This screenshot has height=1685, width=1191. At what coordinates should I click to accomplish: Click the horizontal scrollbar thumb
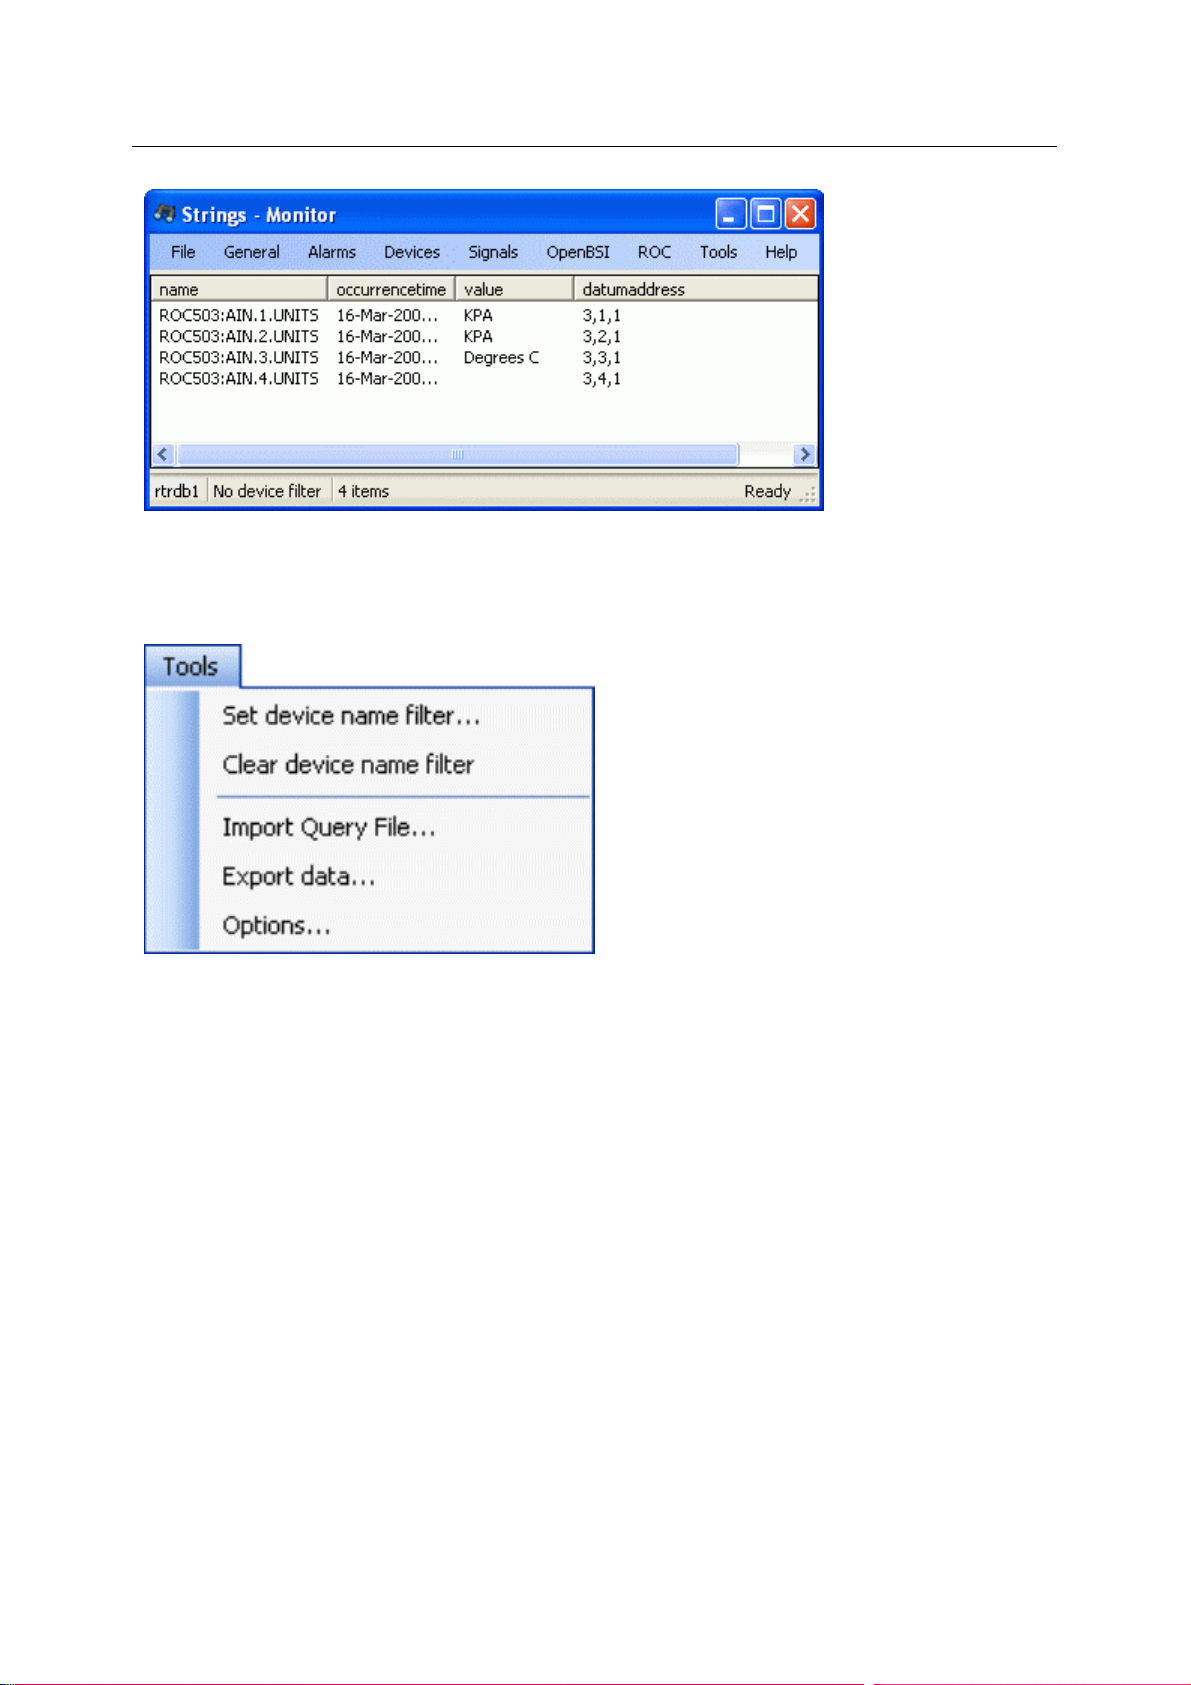(458, 454)
